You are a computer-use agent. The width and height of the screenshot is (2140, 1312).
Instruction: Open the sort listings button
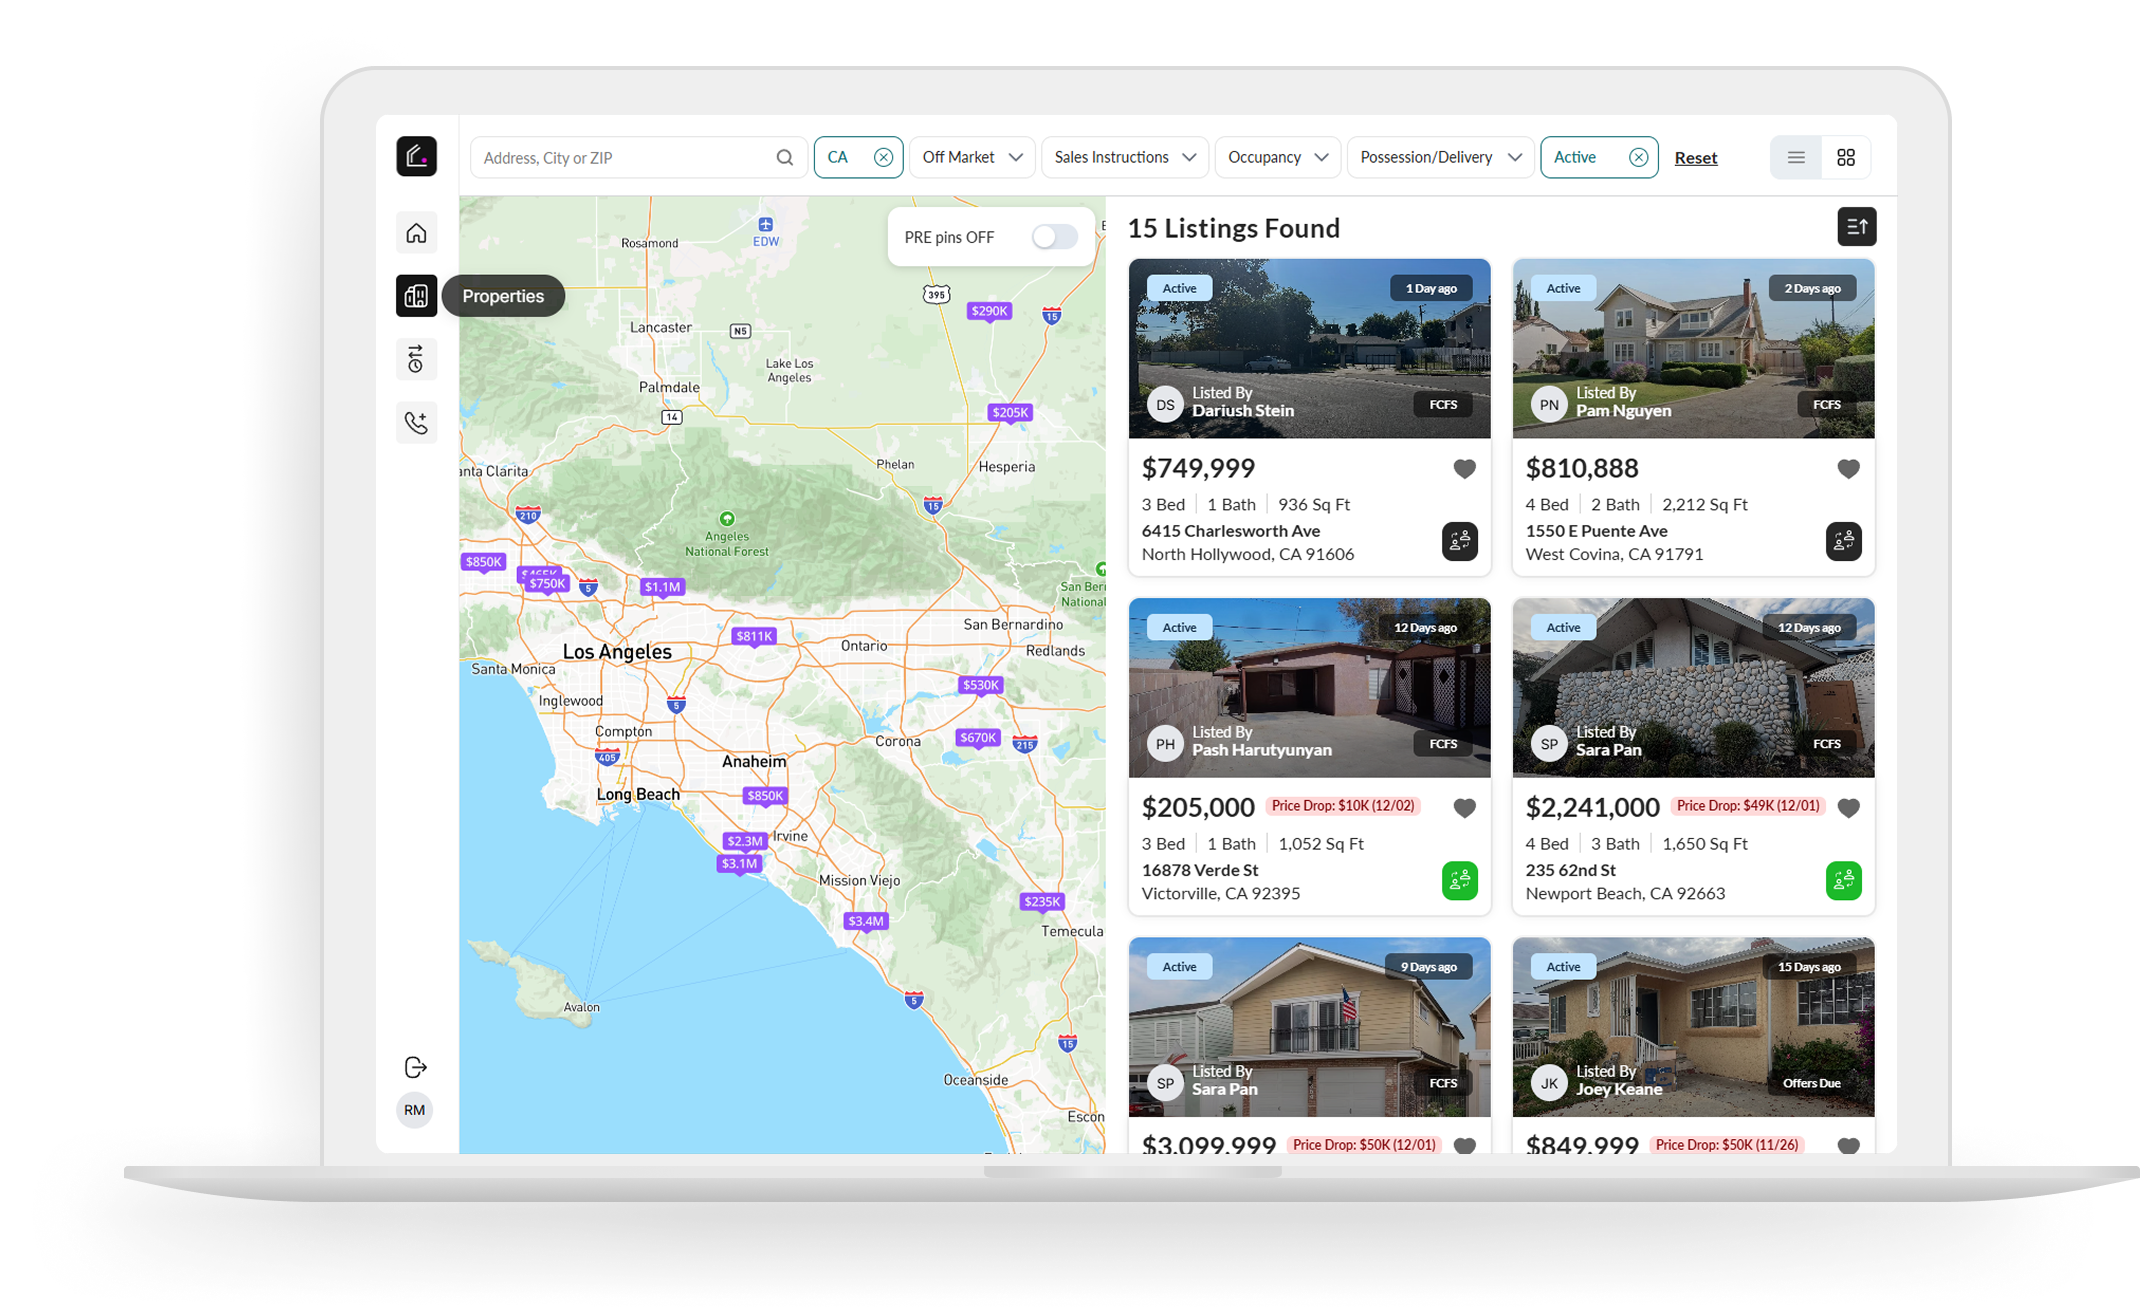1857,227
